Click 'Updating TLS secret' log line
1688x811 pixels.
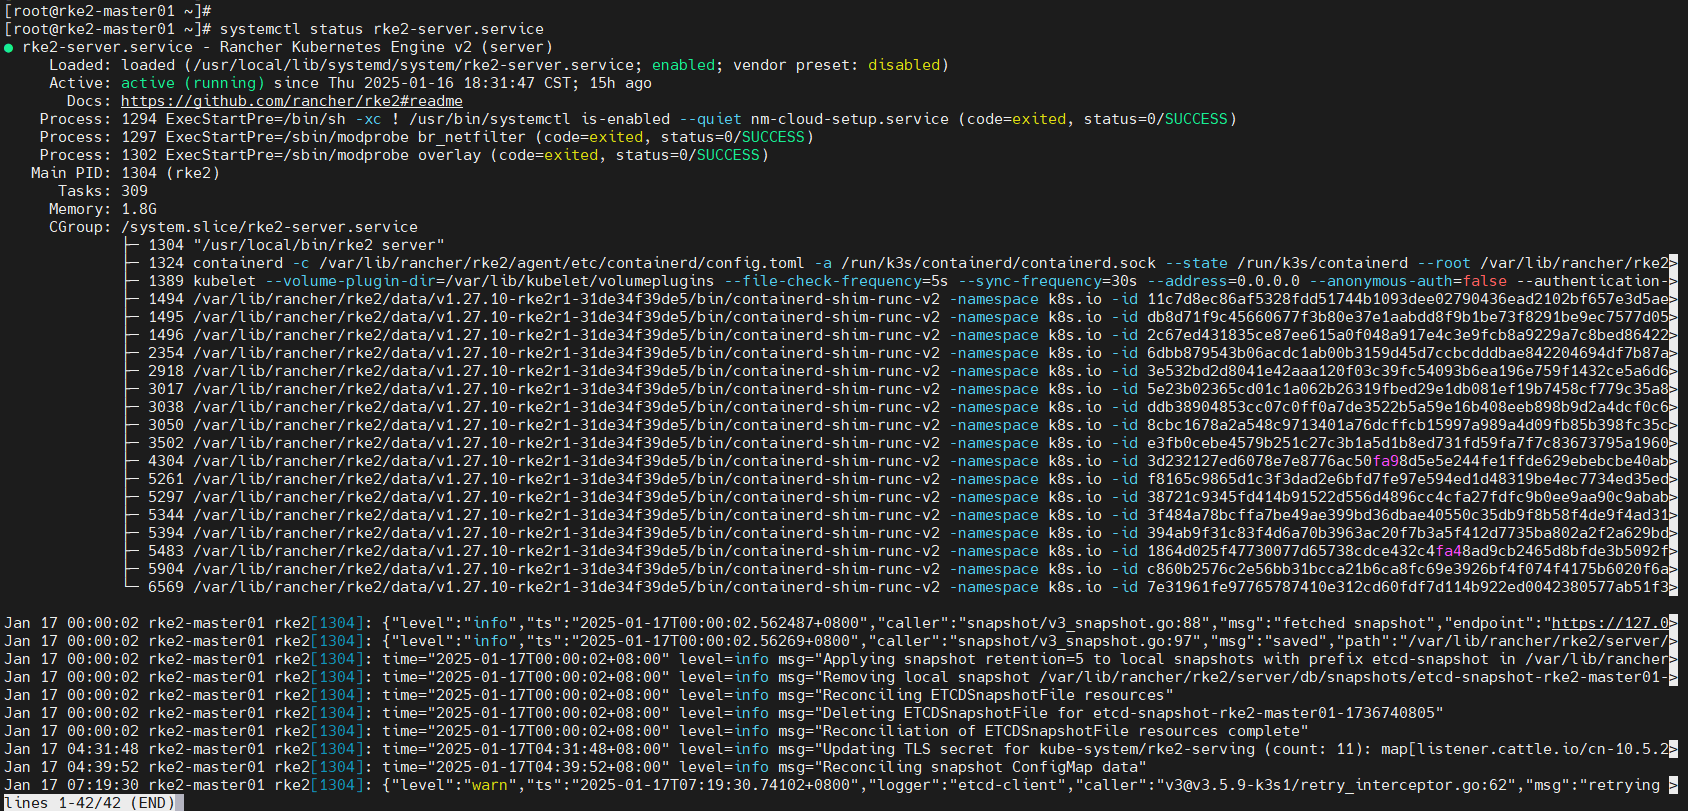click(x=840, y=749)
